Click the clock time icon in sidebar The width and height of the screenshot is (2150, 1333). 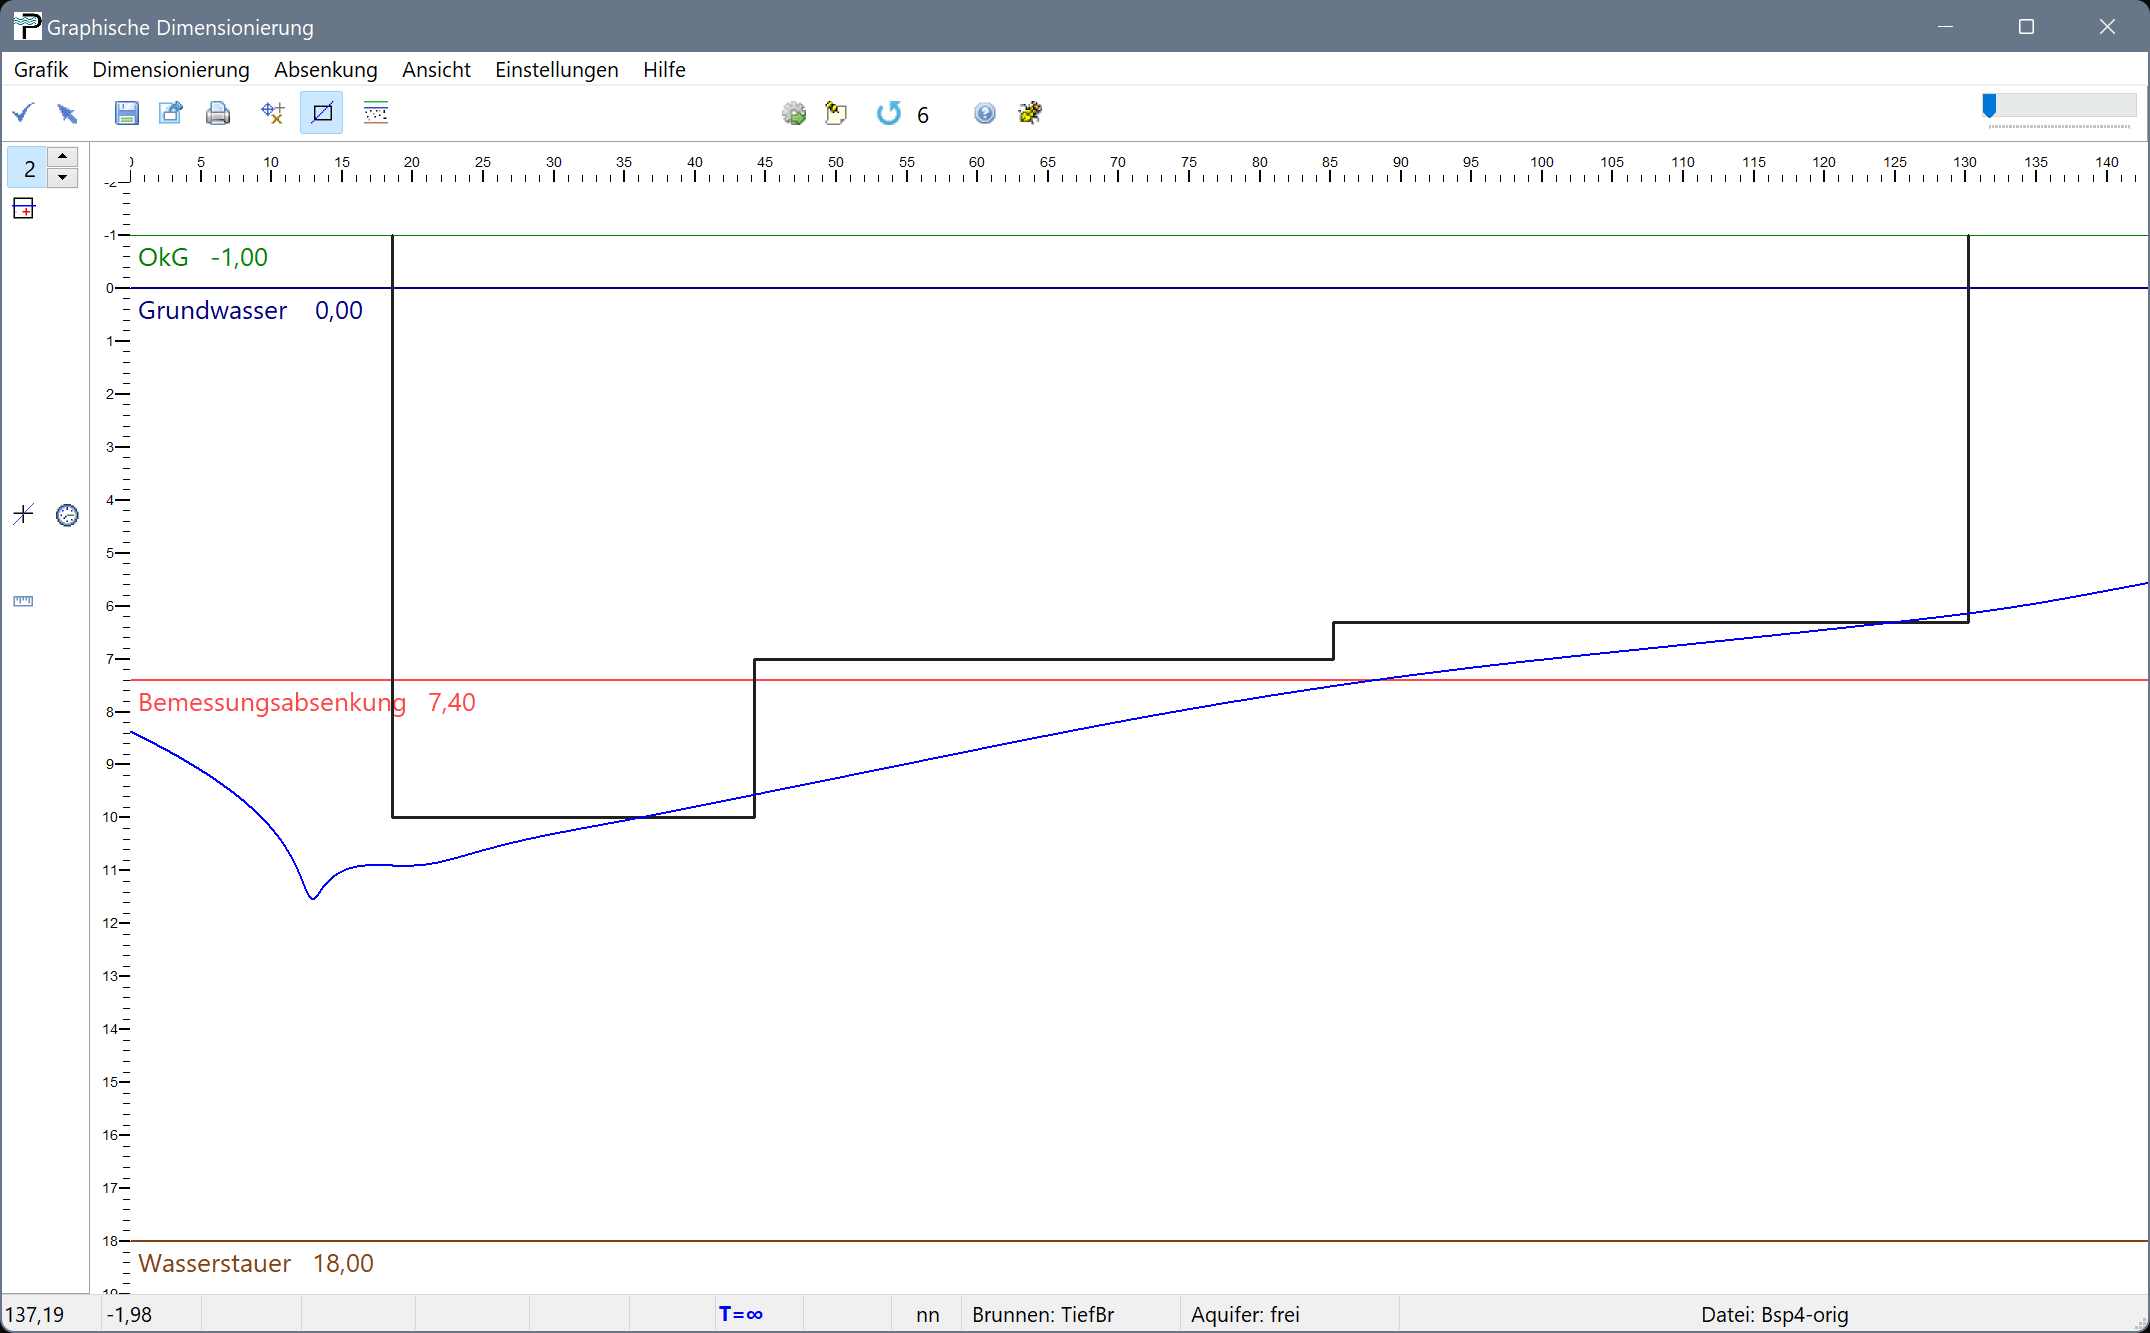coord(67,515)
